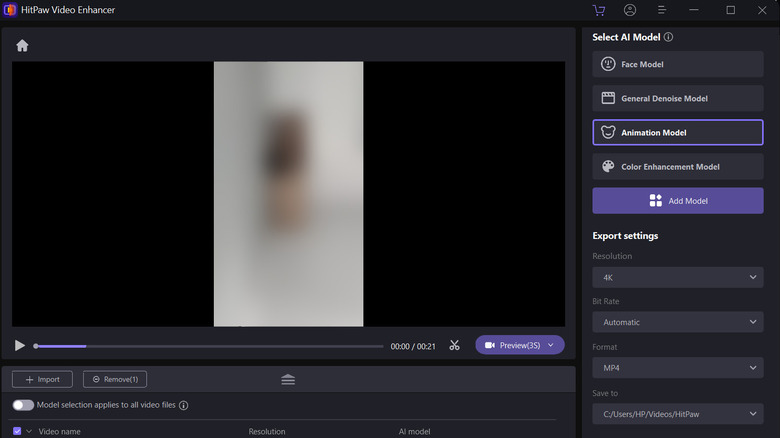Image resolution: width=780 pixels, height=438 pixels.
Task: Click the collapse panel layers icon
Action: click(x=288, y=379)
